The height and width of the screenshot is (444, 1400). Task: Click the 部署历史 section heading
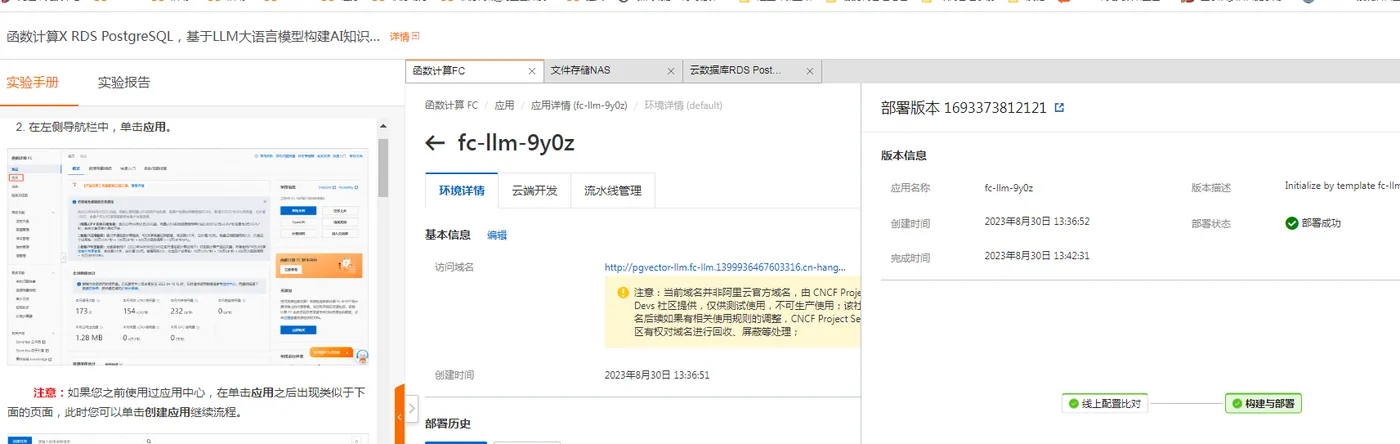[447, 424]
